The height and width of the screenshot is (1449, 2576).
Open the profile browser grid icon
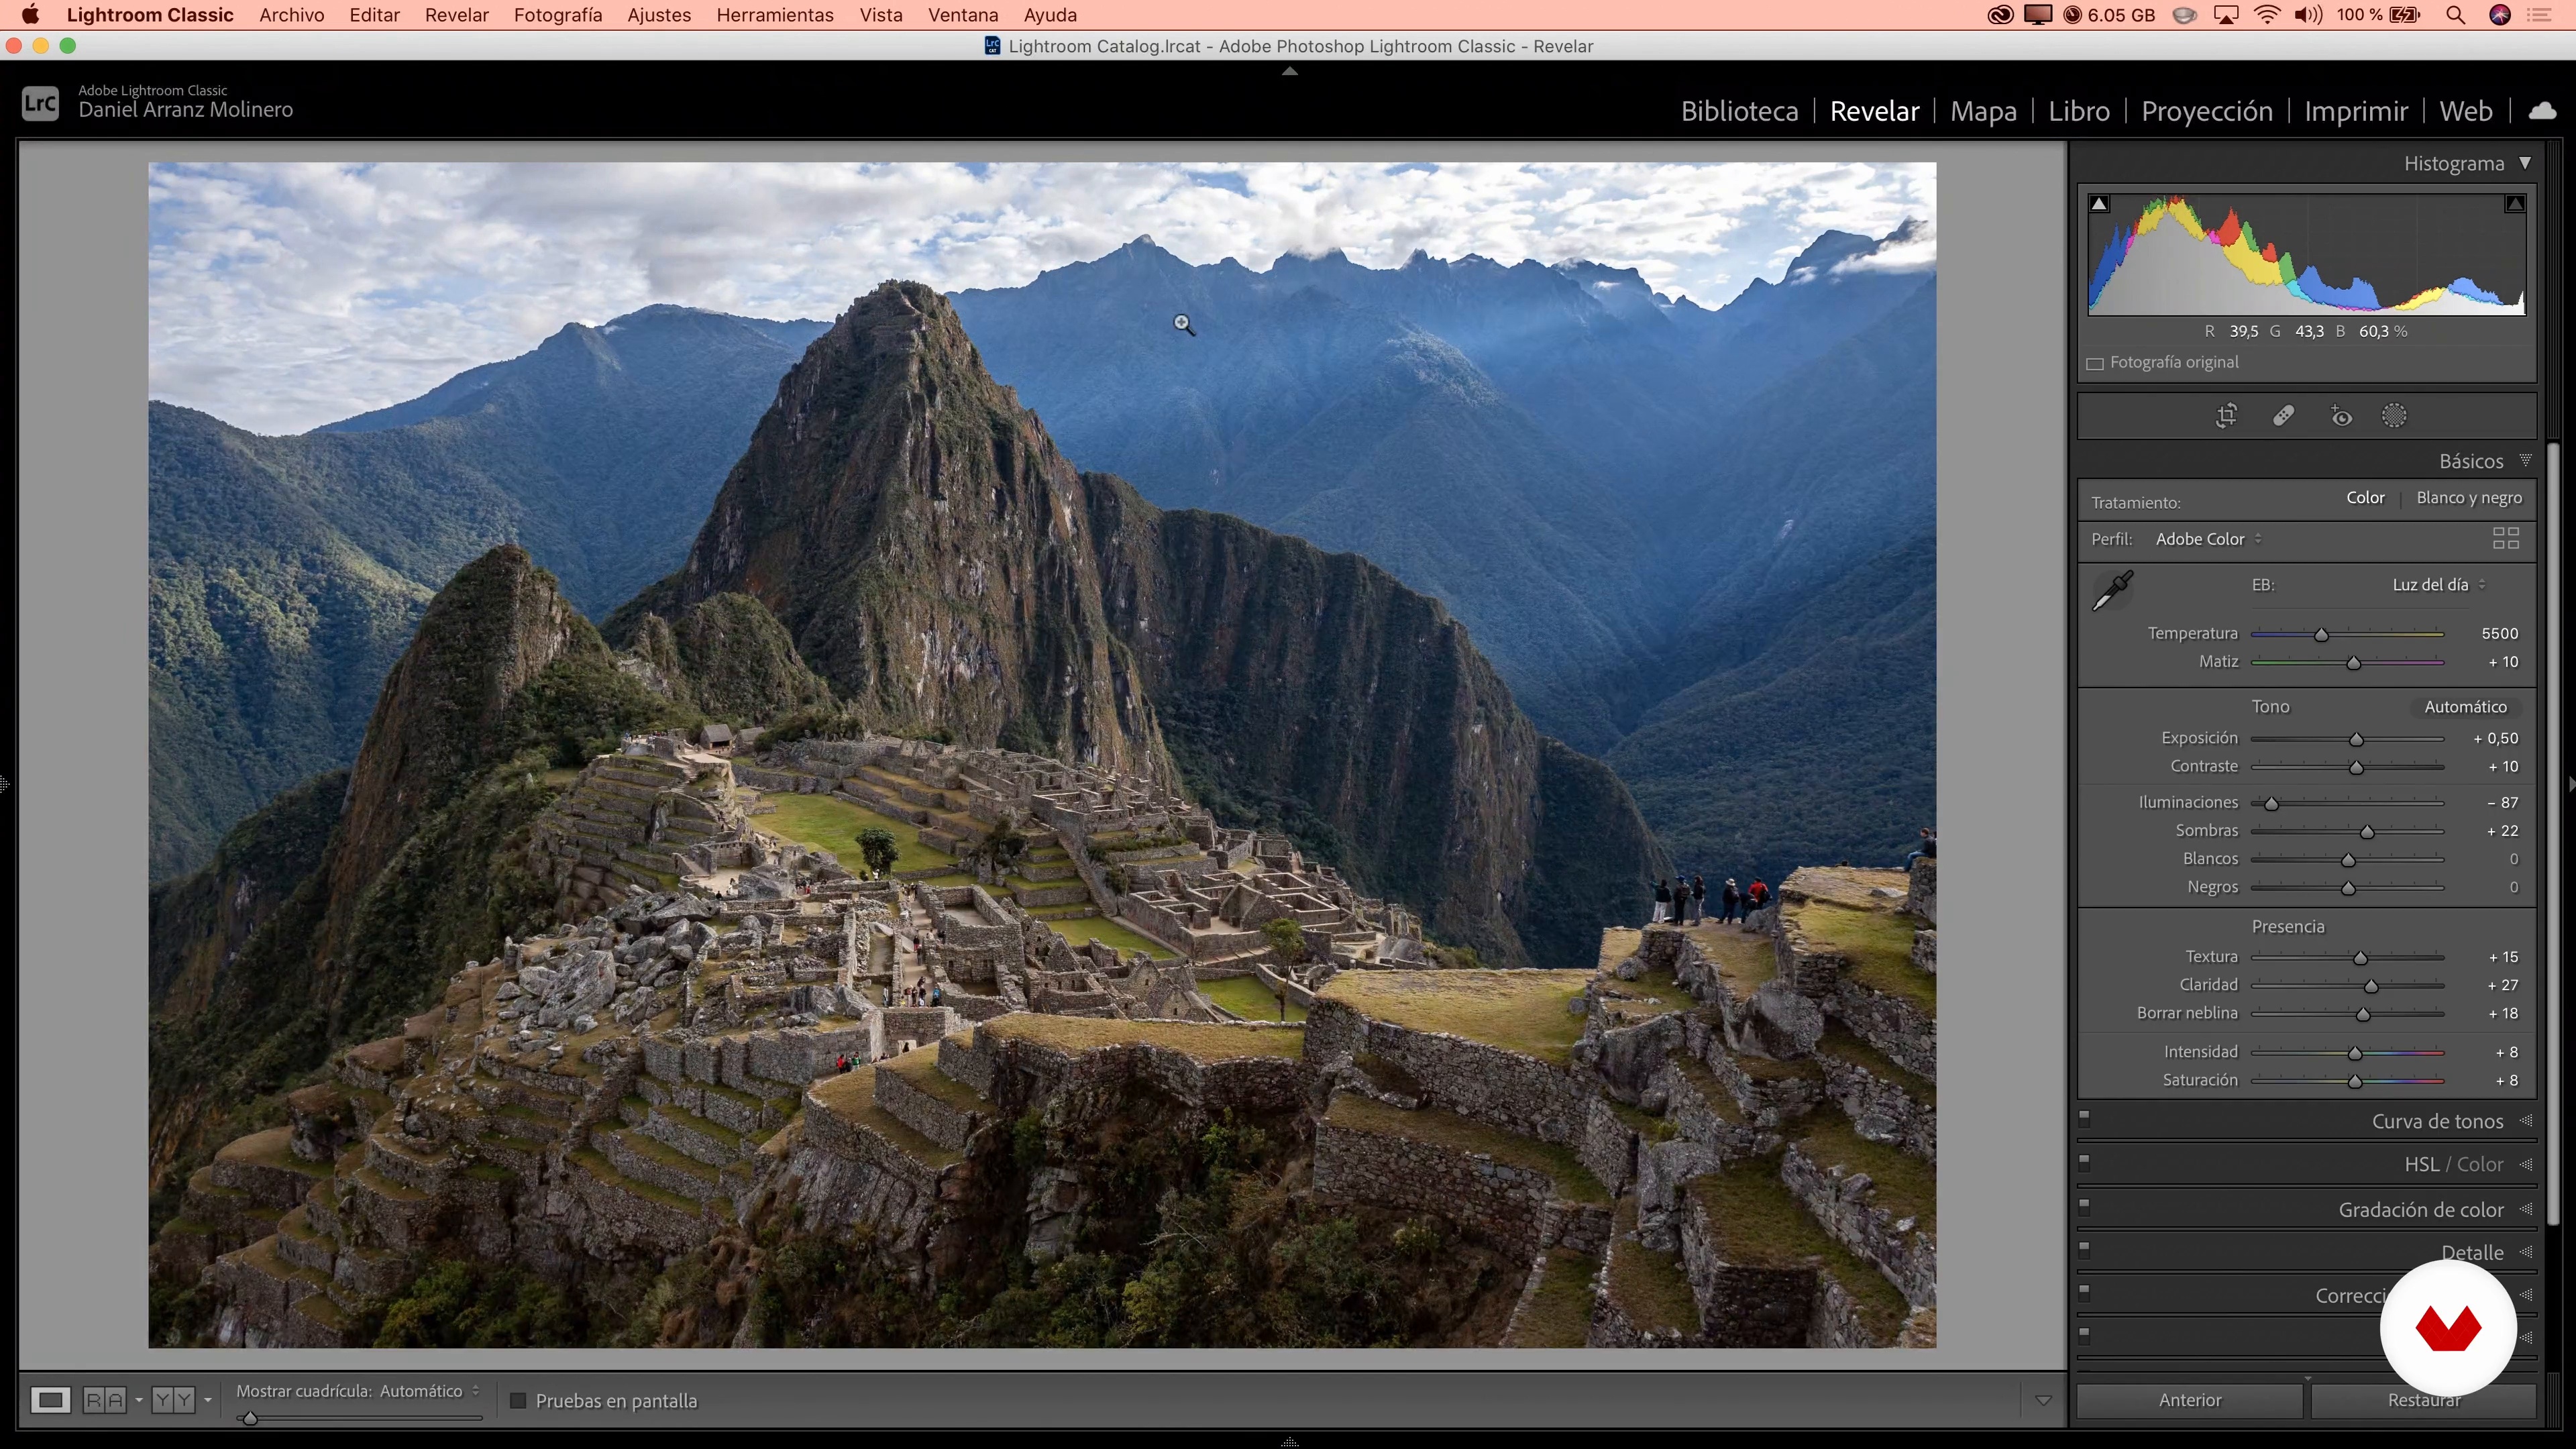point(2505,539)
